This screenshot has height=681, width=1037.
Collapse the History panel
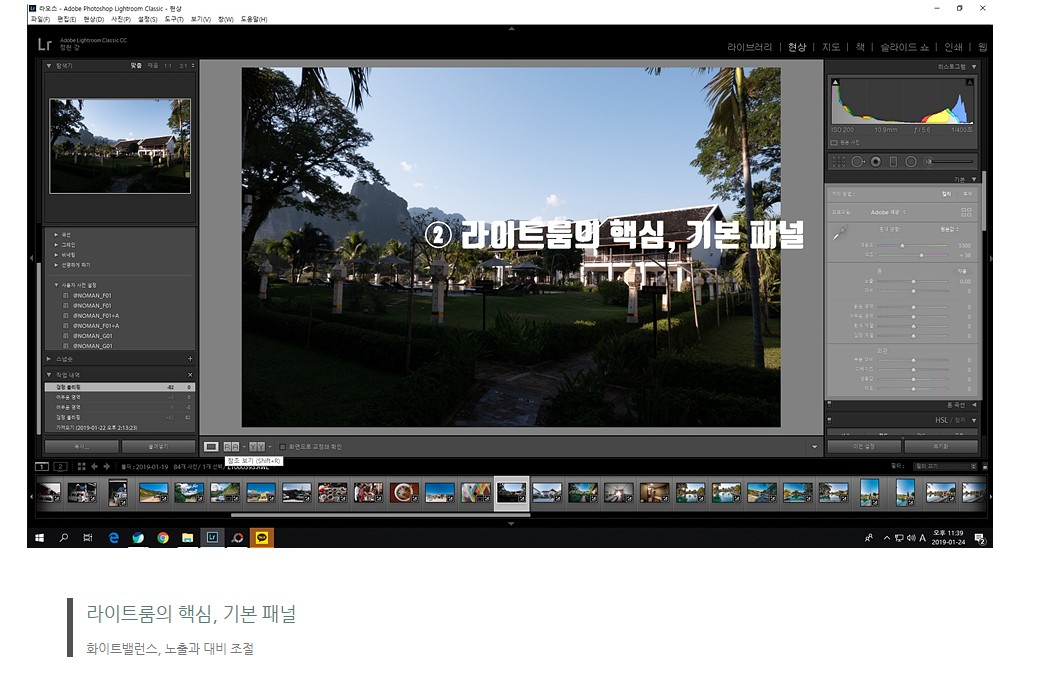[49, 375]
